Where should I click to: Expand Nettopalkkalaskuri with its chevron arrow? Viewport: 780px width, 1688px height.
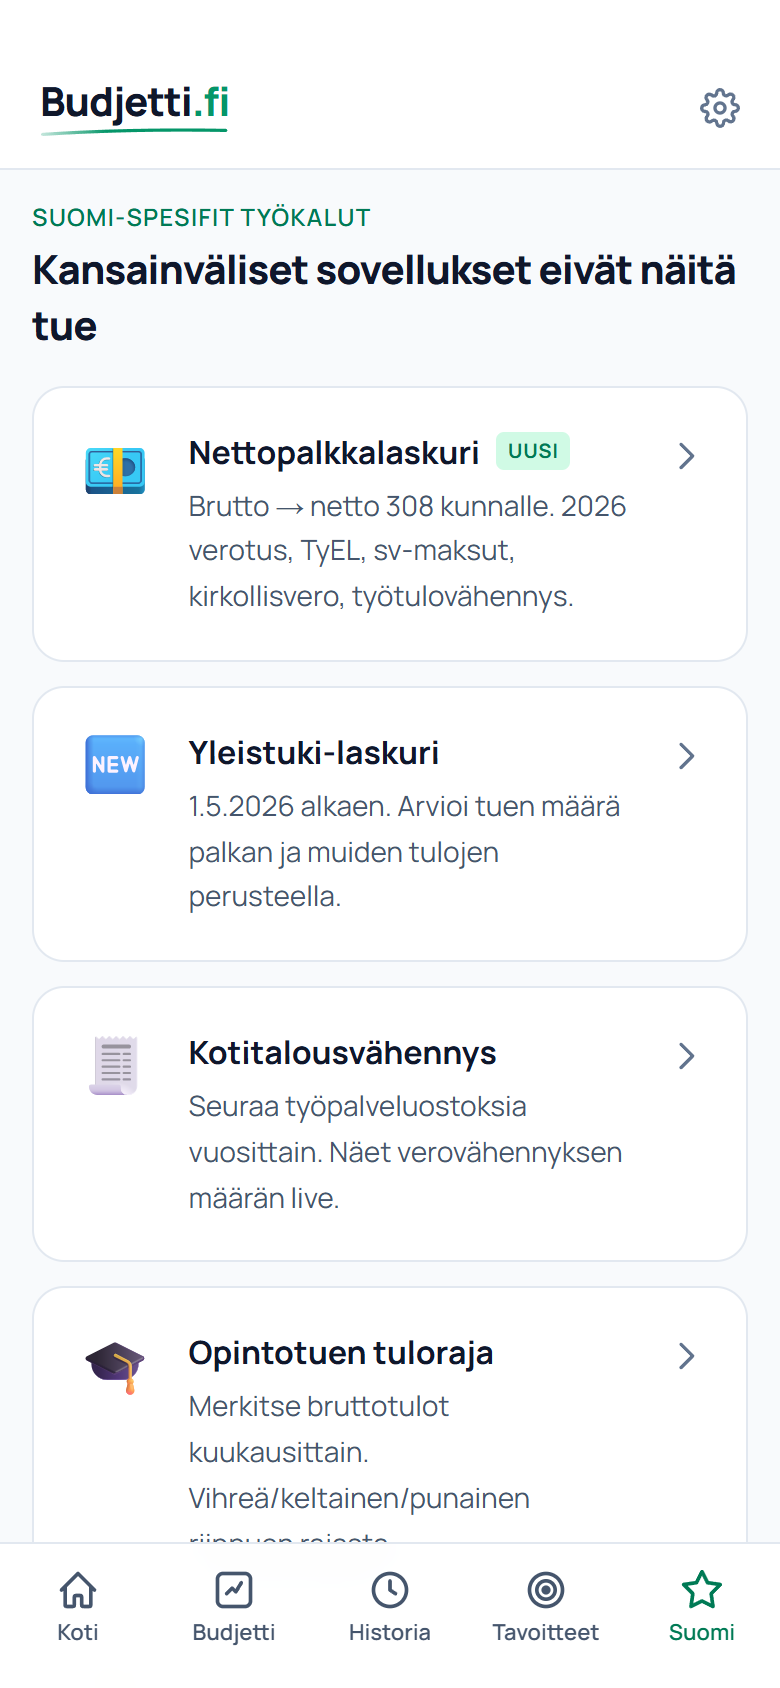point(686,456)
